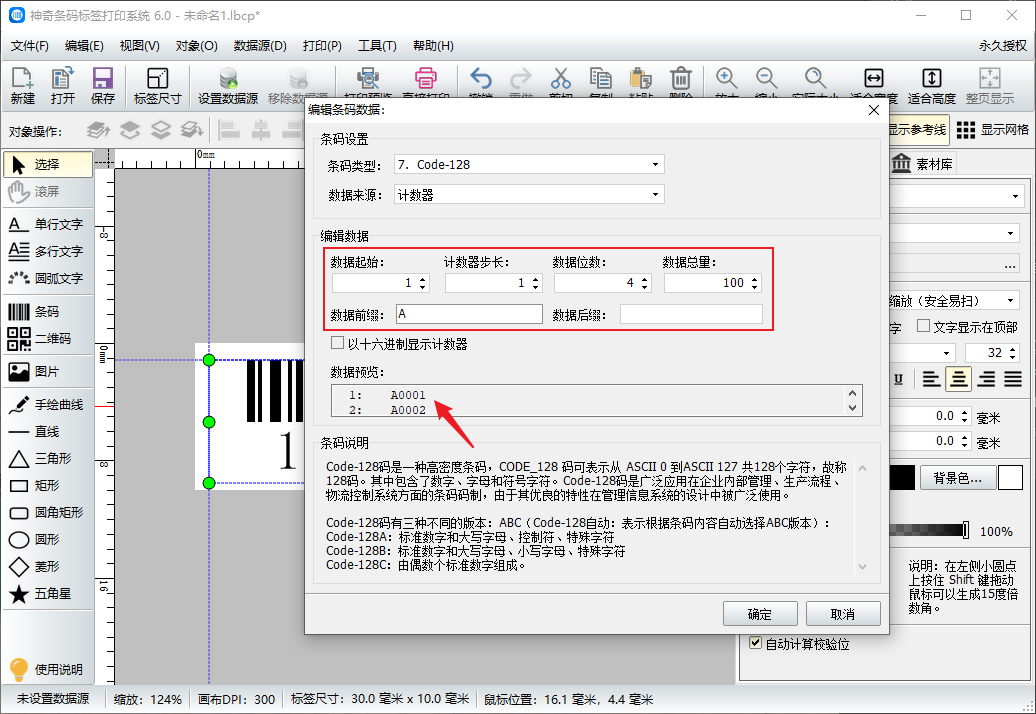This screenshot has height=714, width=1036.
Task: Click the 背景色... button
Action: tap(957, 478)
